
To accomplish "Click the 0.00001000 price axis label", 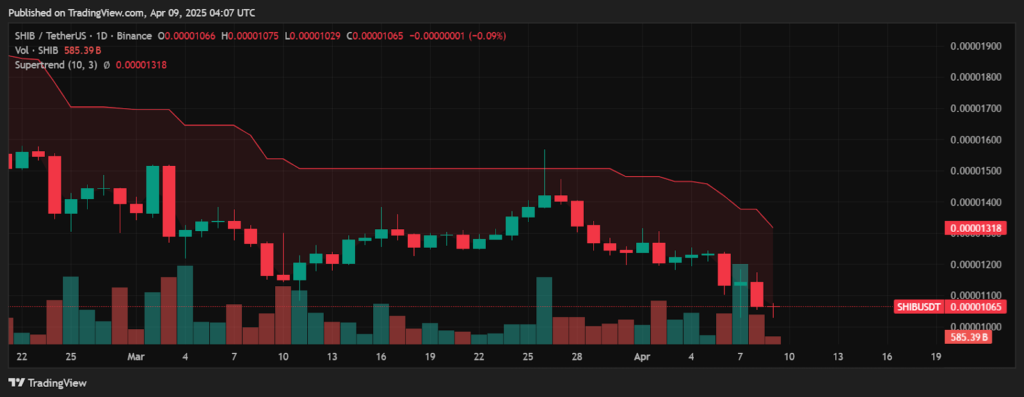I will click(x=976, y=326).
